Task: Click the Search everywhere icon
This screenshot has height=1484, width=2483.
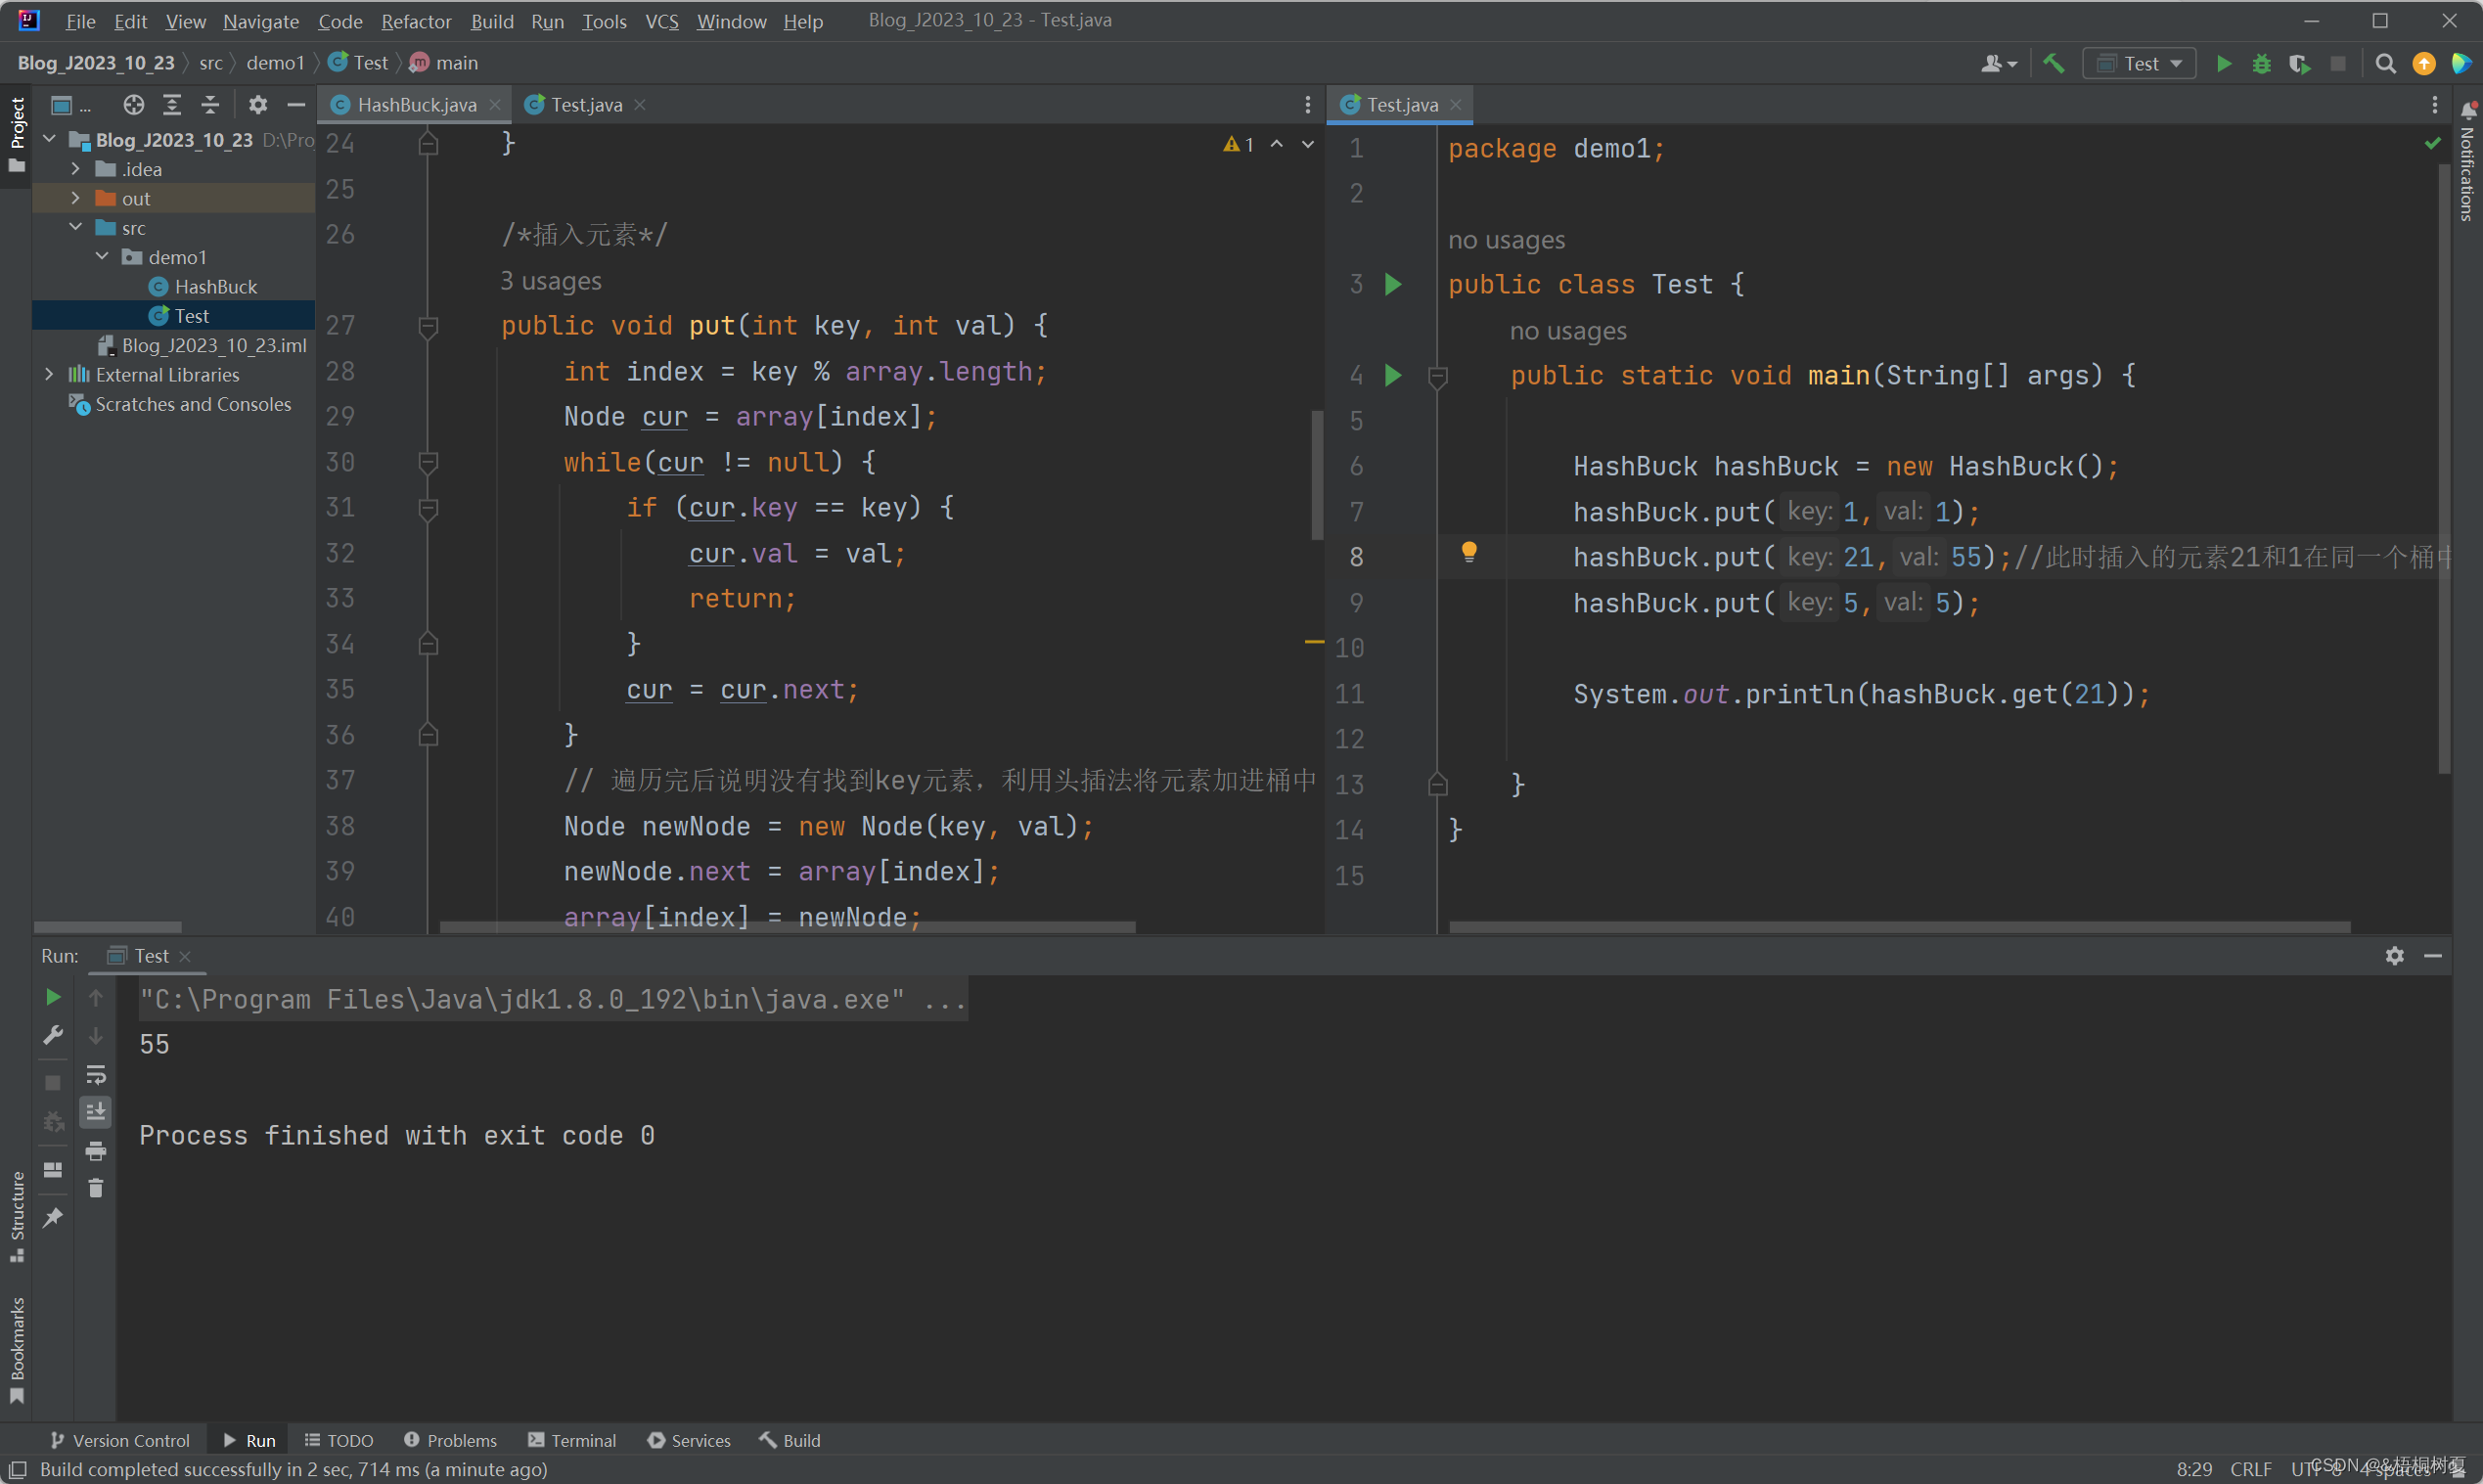Action: coord(2382,64)
